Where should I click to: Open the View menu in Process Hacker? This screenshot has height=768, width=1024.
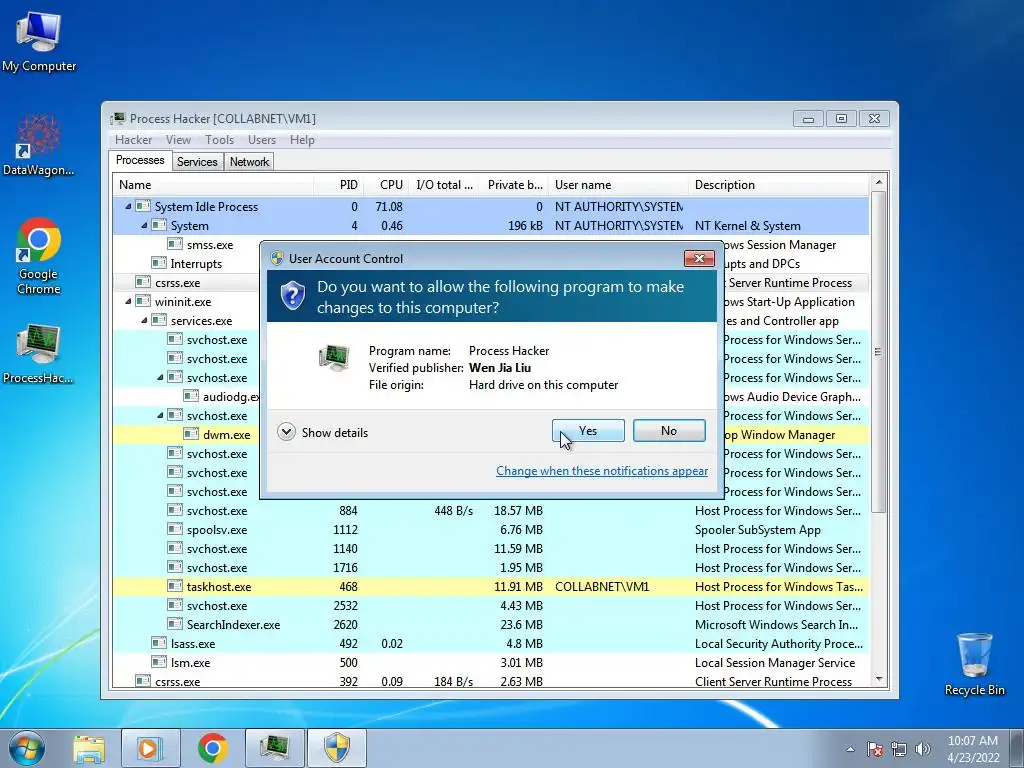pyautogui.click(x=178, y=140)
